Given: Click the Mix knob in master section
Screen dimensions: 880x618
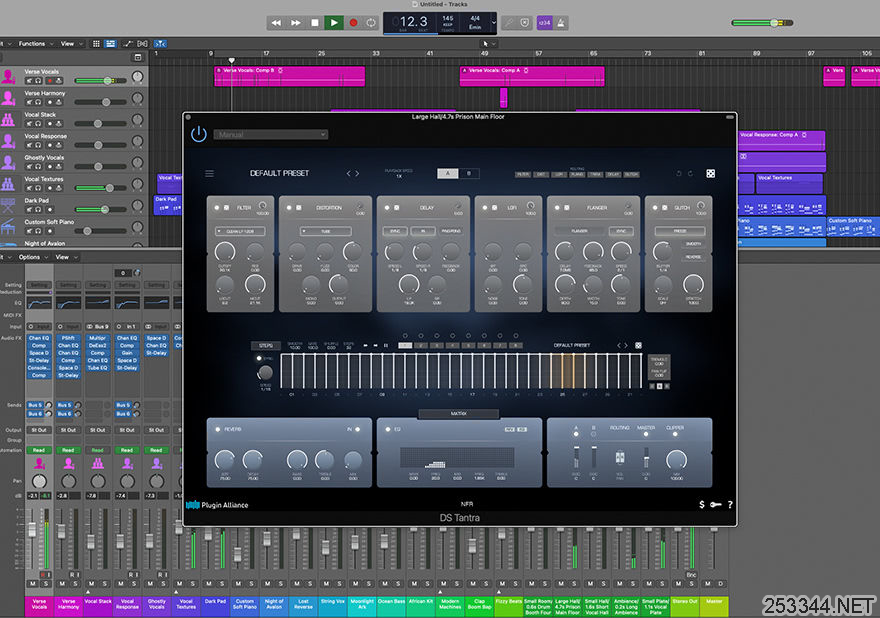Looking at the screenshot, I should (x=676, y=460).
